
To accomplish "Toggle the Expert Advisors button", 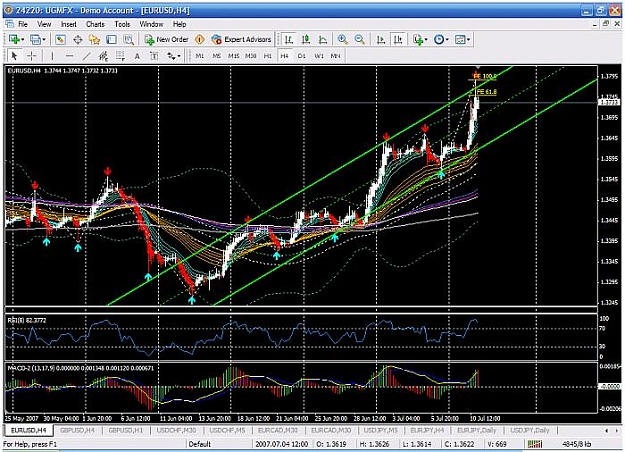I will click(242, 39).
